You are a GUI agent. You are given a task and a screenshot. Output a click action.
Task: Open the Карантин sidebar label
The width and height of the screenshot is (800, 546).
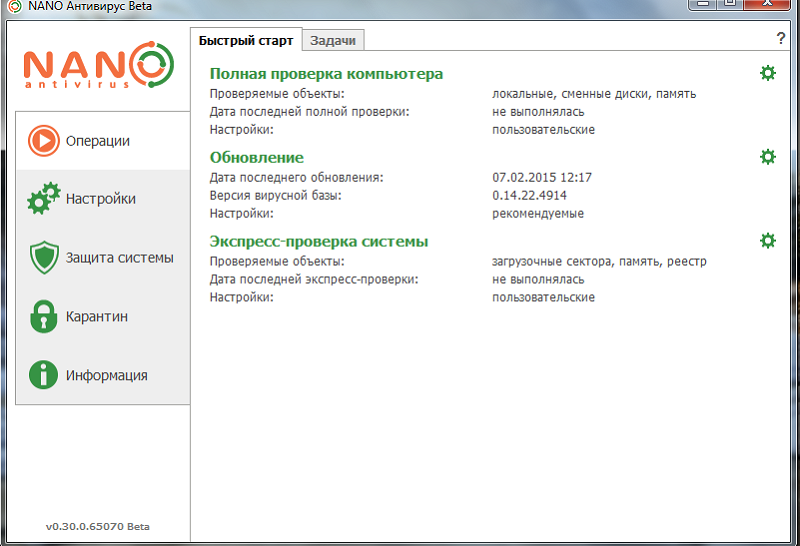[97, 317]
